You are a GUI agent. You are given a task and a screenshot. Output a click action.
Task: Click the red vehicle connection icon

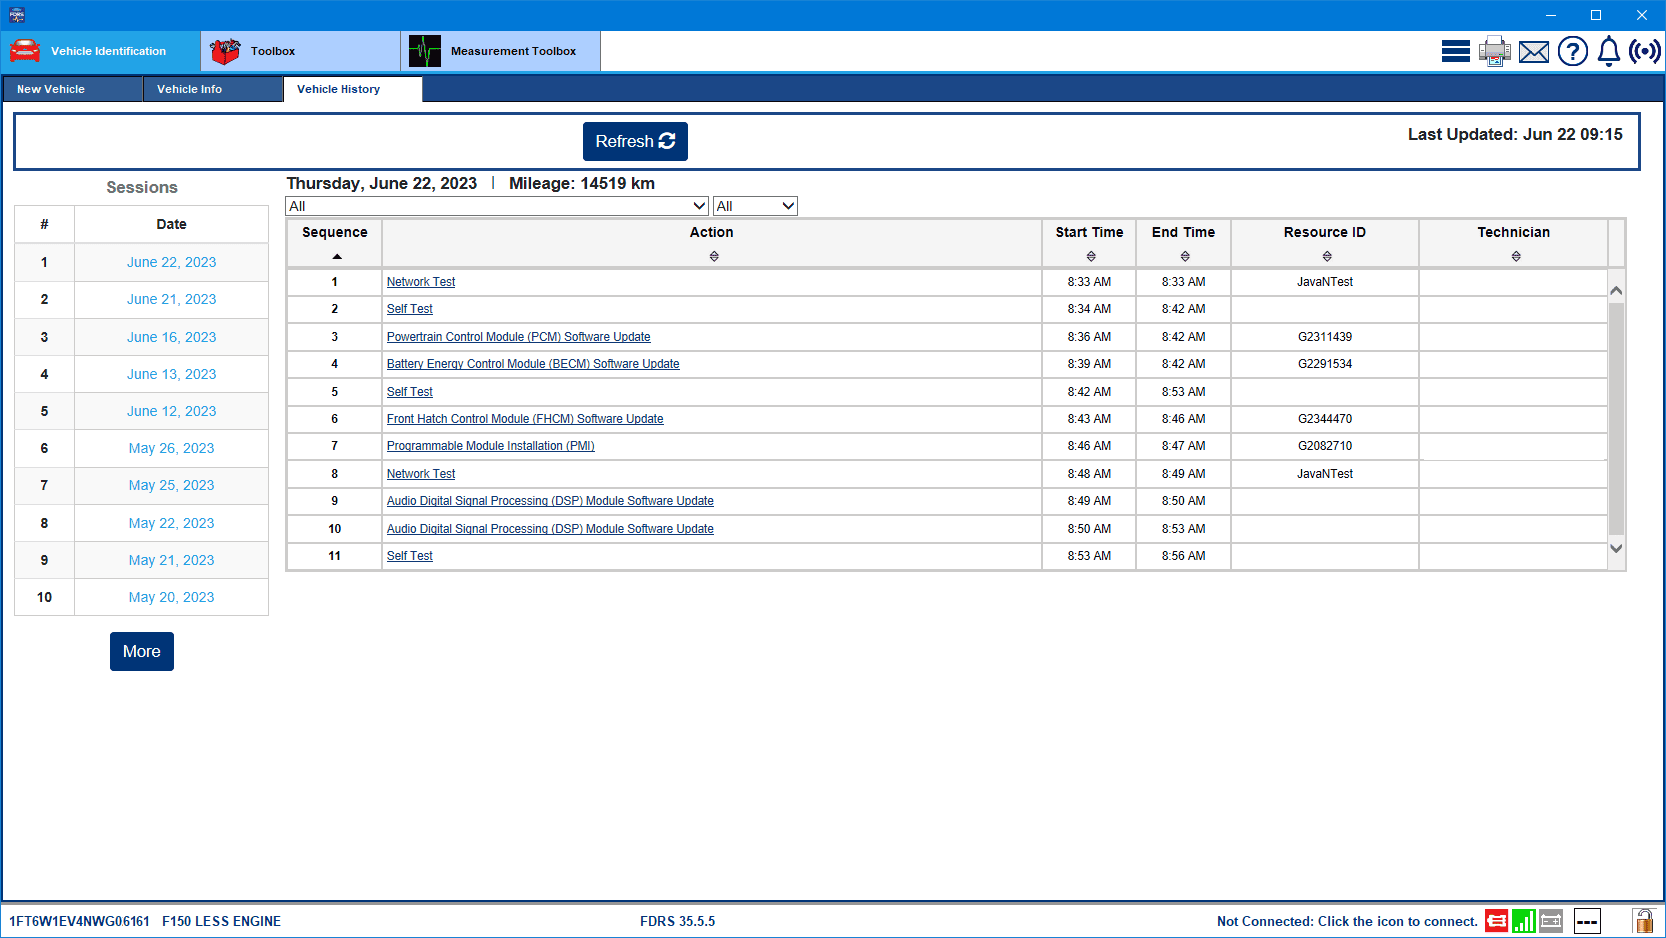[1496, 921]
